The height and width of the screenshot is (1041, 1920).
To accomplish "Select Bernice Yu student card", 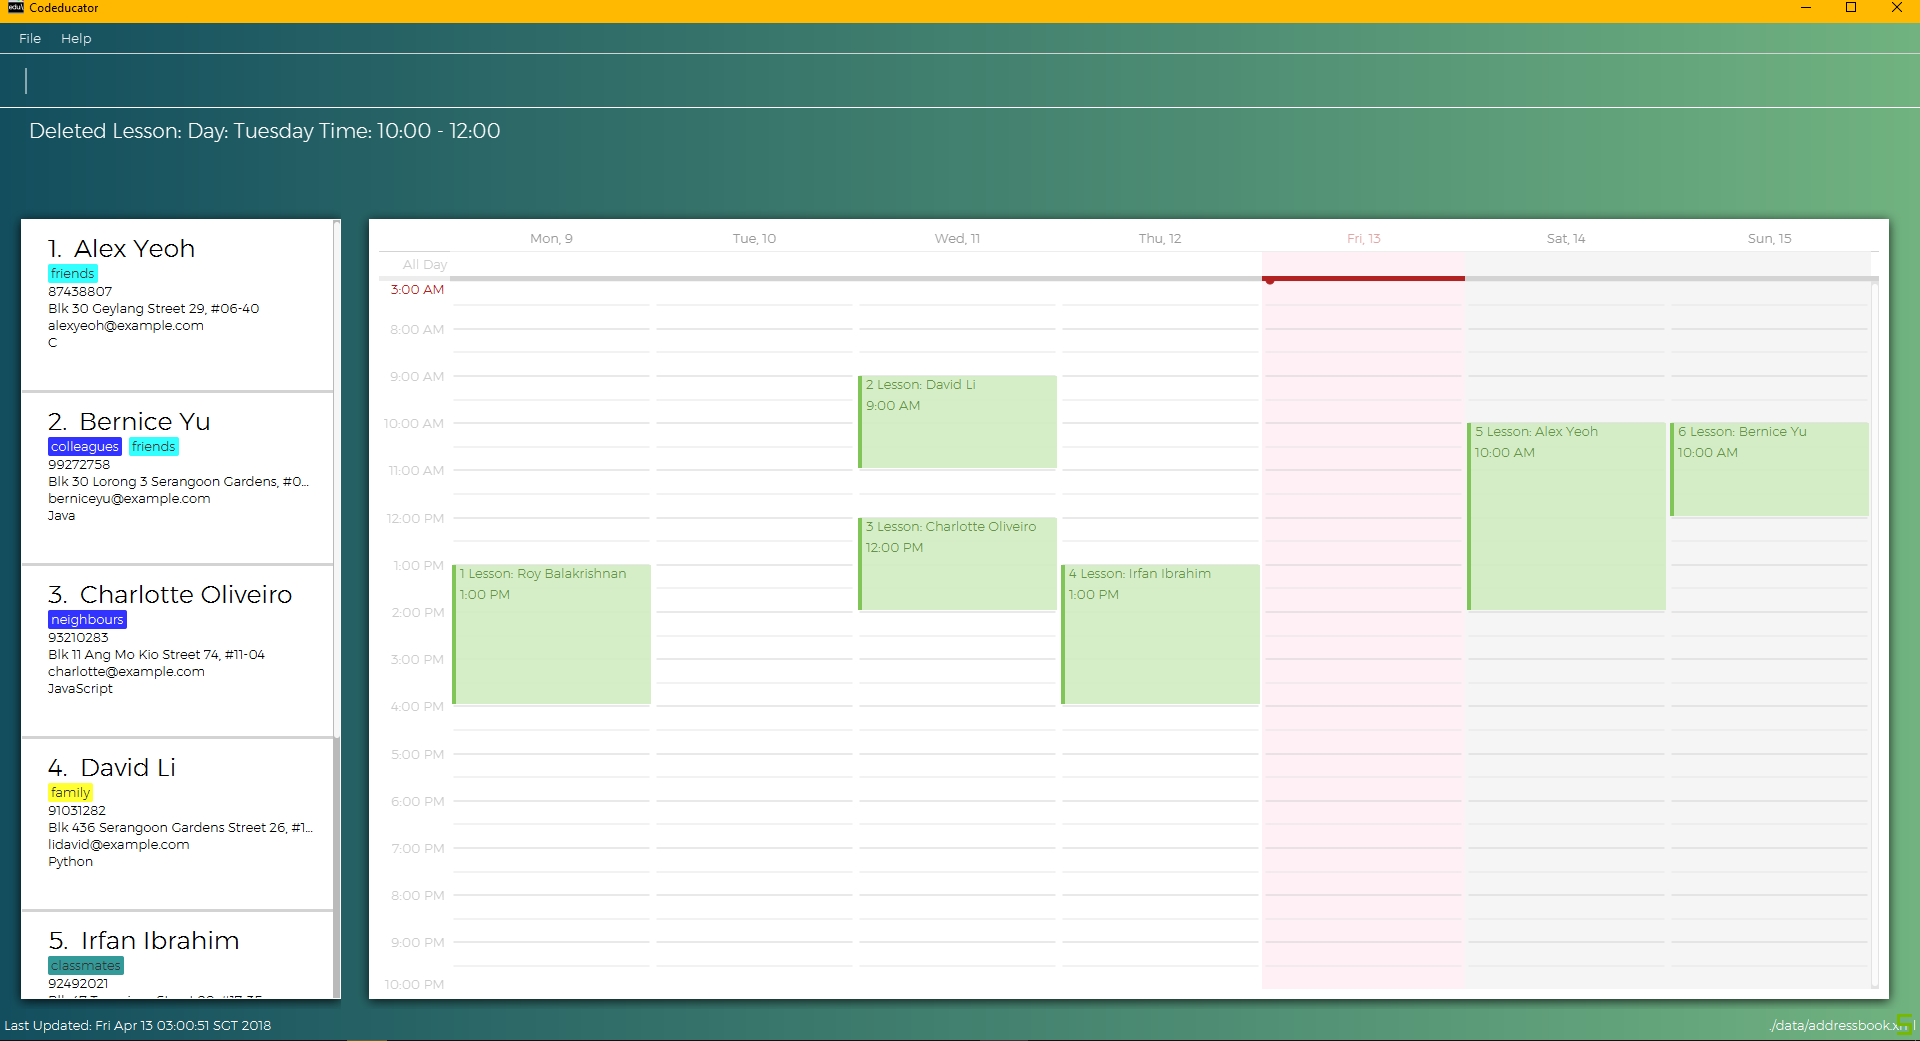I will coord(177,478).
